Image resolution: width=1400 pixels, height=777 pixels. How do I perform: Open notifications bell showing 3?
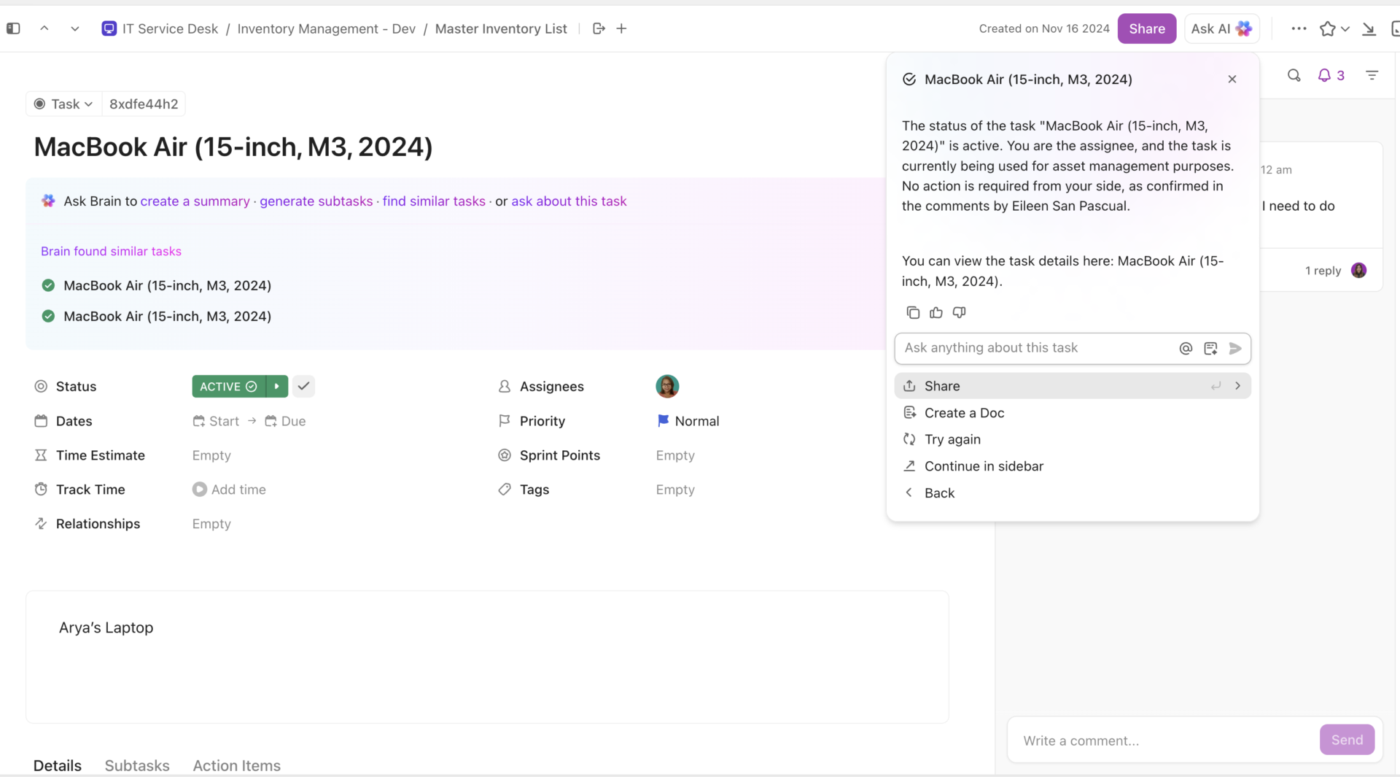(x=1331, y=75)
